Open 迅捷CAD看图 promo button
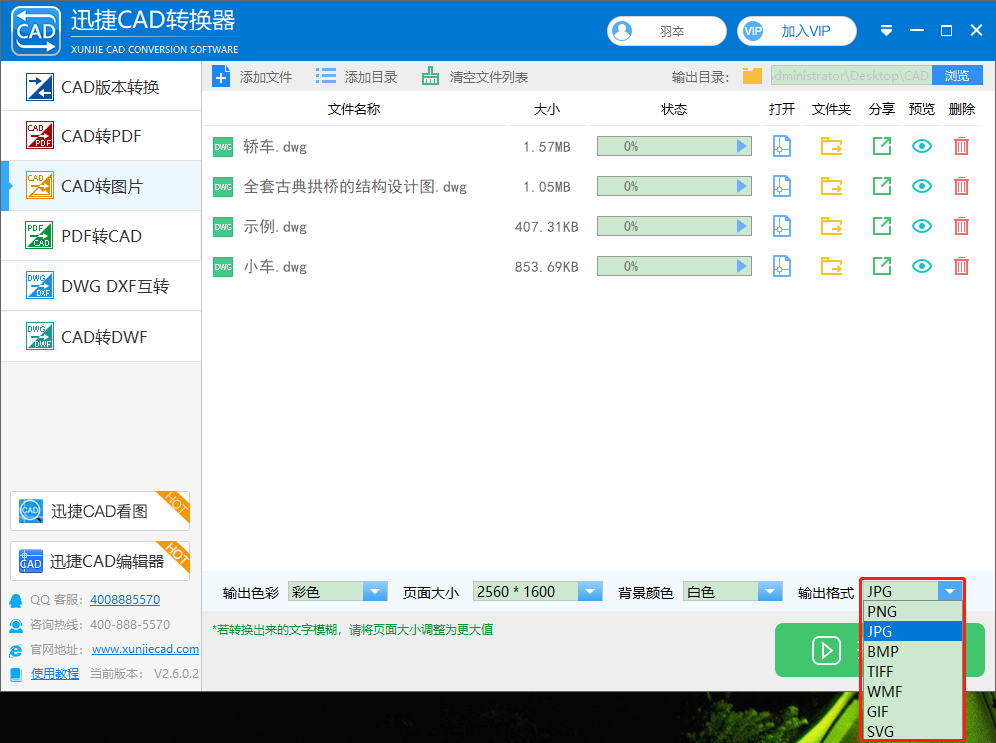Image resolution: width=996 pixels, height=743 pixels. [x=100, y=511]
